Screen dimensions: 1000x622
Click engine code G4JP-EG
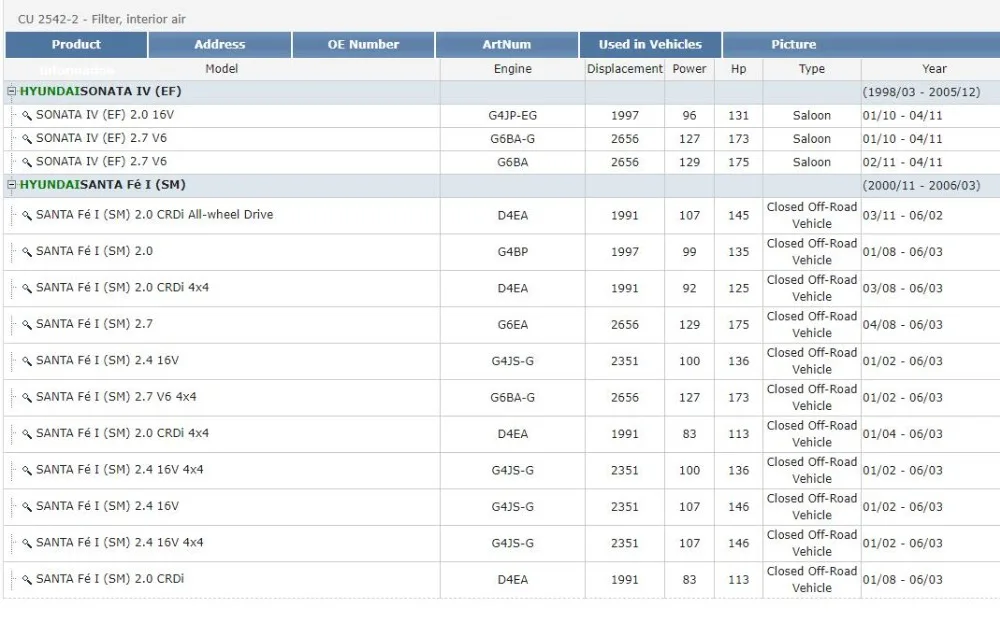click(512, 115)
